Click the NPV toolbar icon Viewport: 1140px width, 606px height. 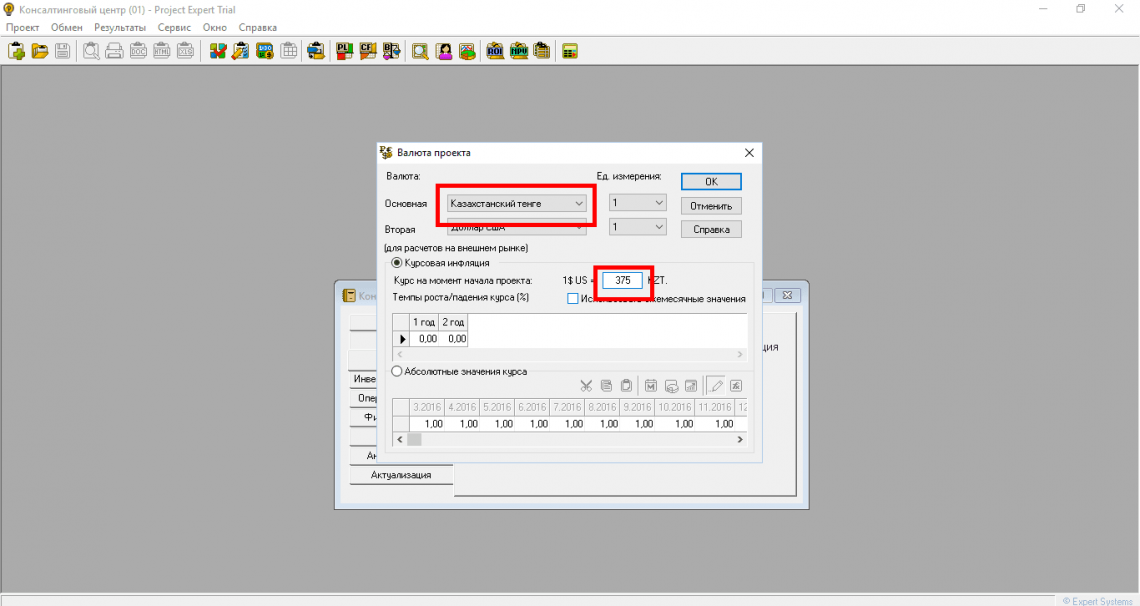(518, 51)
